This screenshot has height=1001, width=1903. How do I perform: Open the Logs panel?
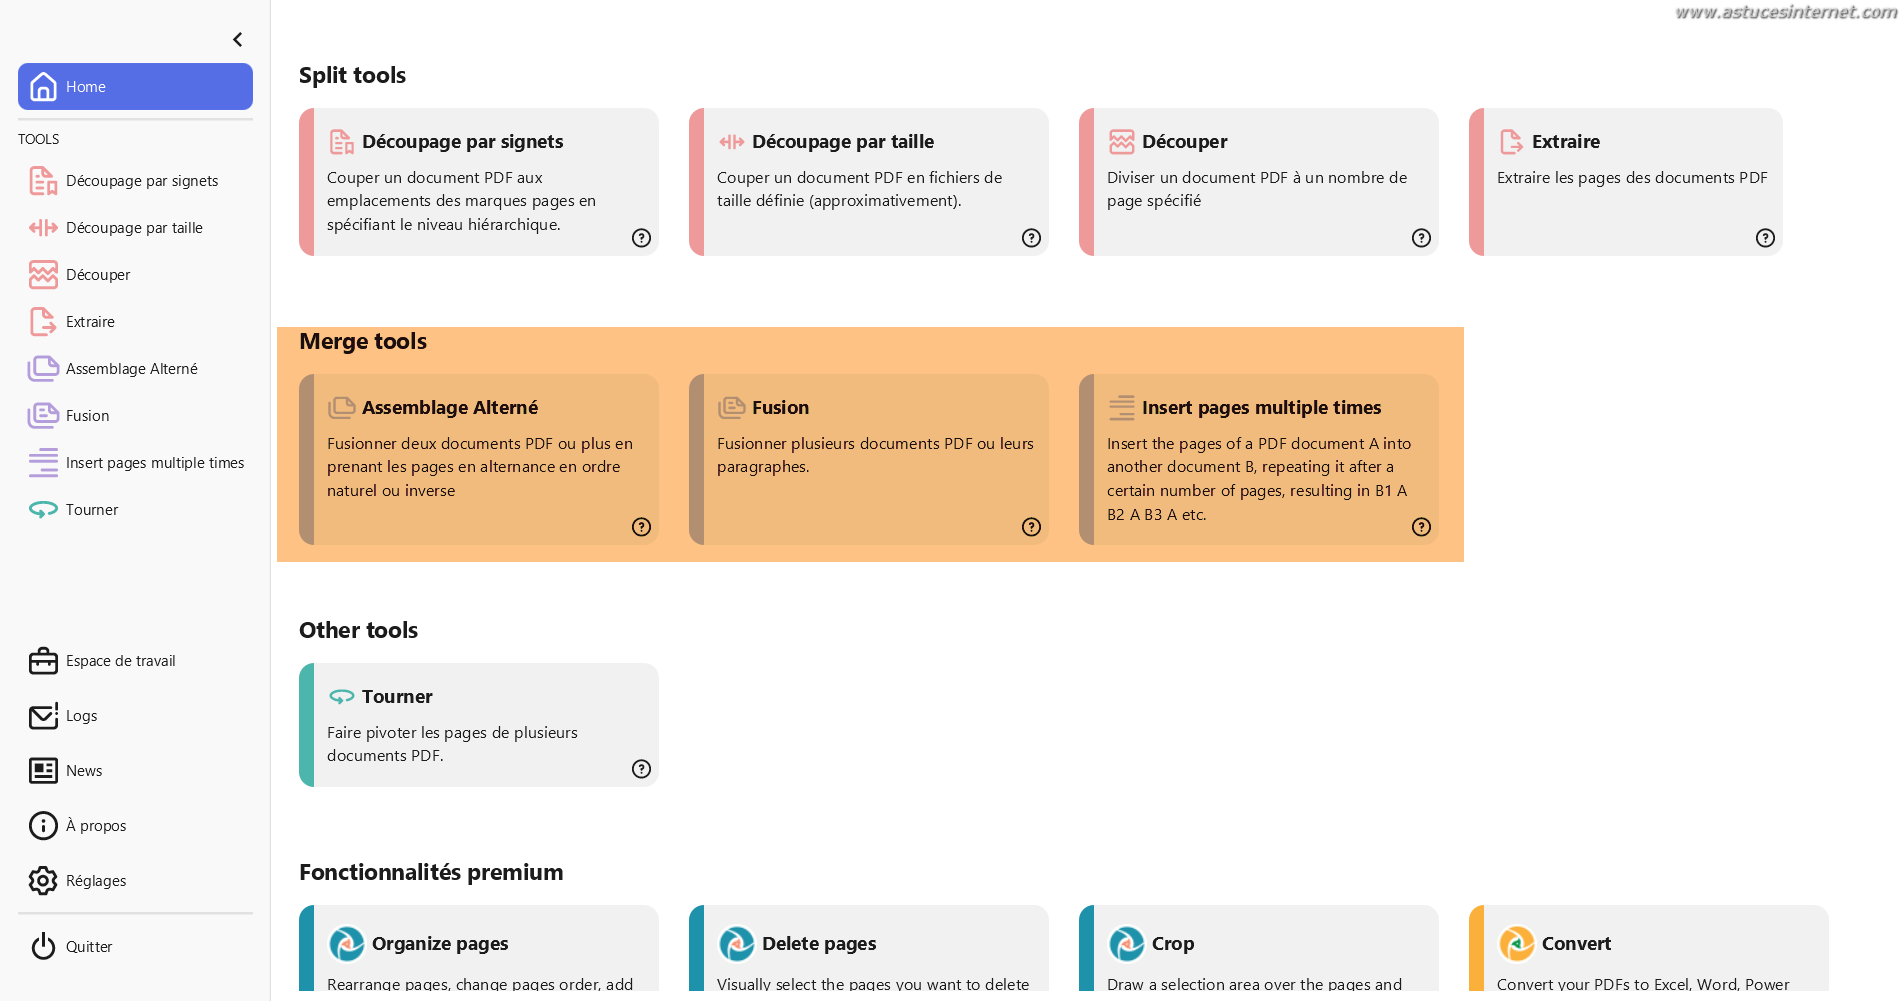80,716
